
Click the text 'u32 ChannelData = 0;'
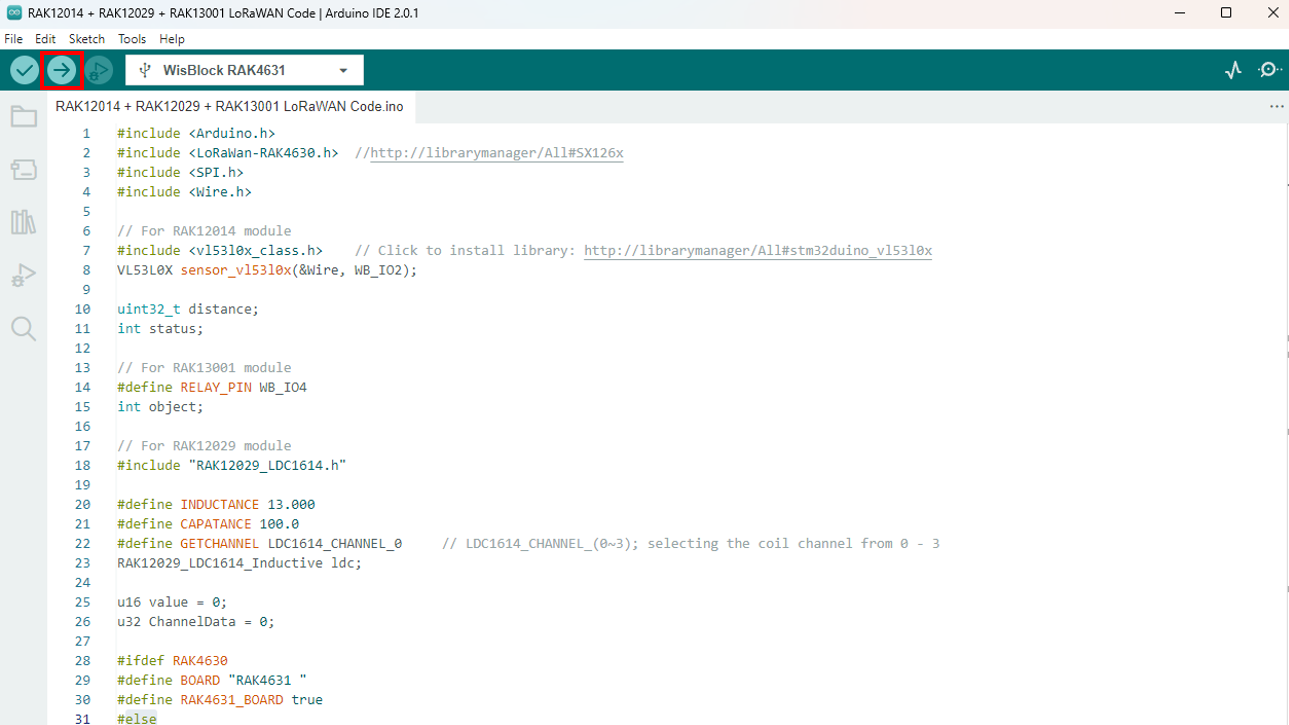(x=196, y=622)
